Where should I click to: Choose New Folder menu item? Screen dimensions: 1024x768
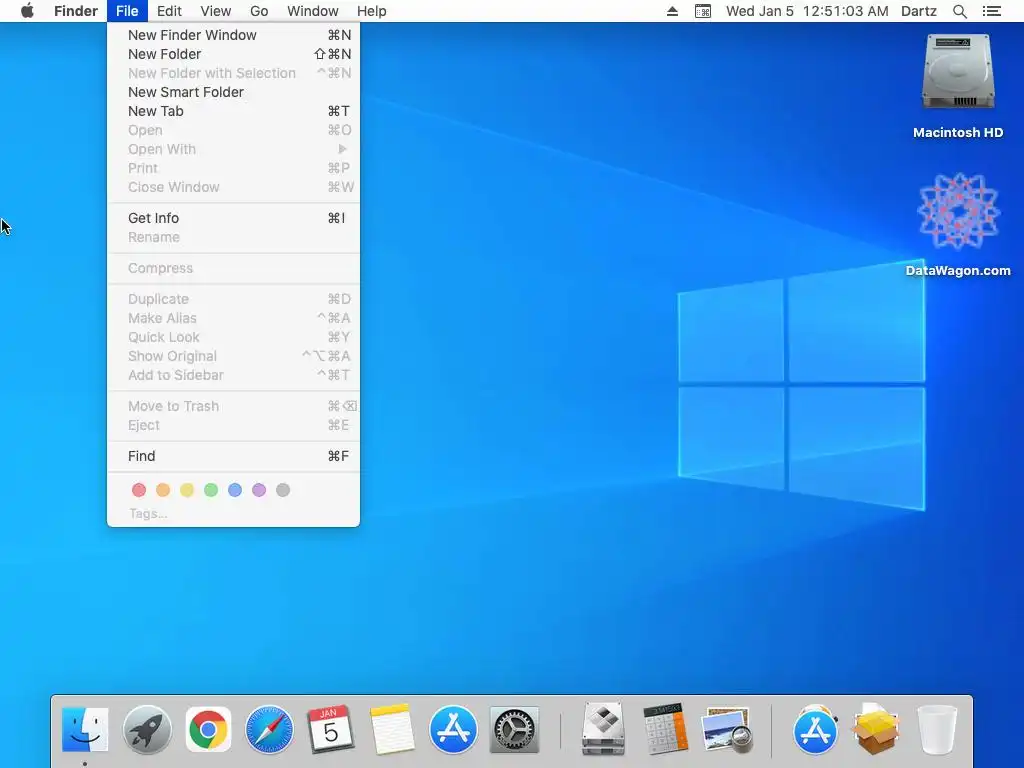(233, 54)
